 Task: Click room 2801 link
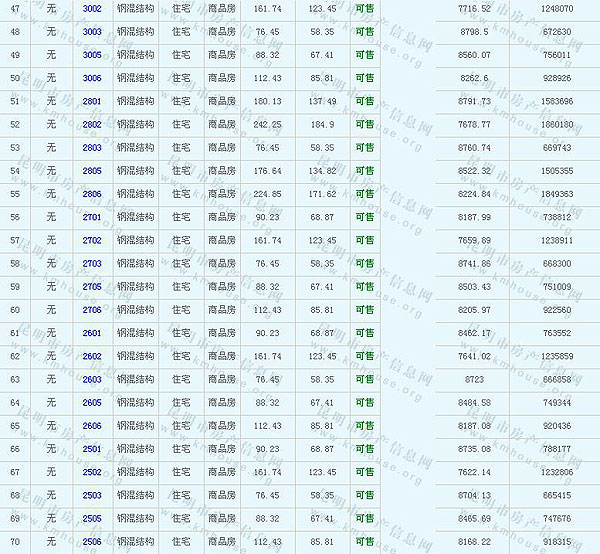(92, 101)
